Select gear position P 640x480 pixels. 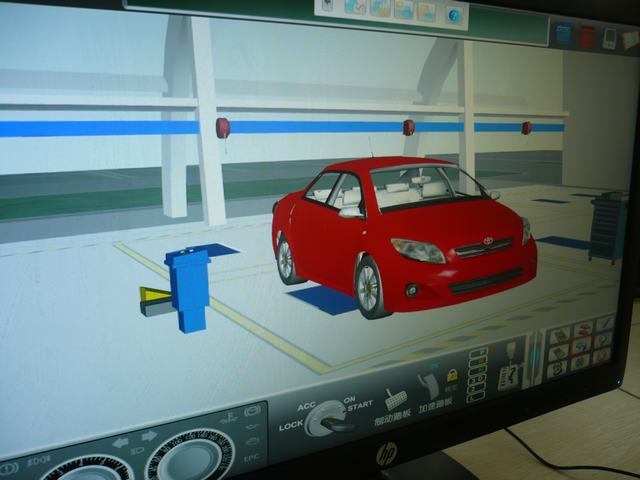[478, 353]
